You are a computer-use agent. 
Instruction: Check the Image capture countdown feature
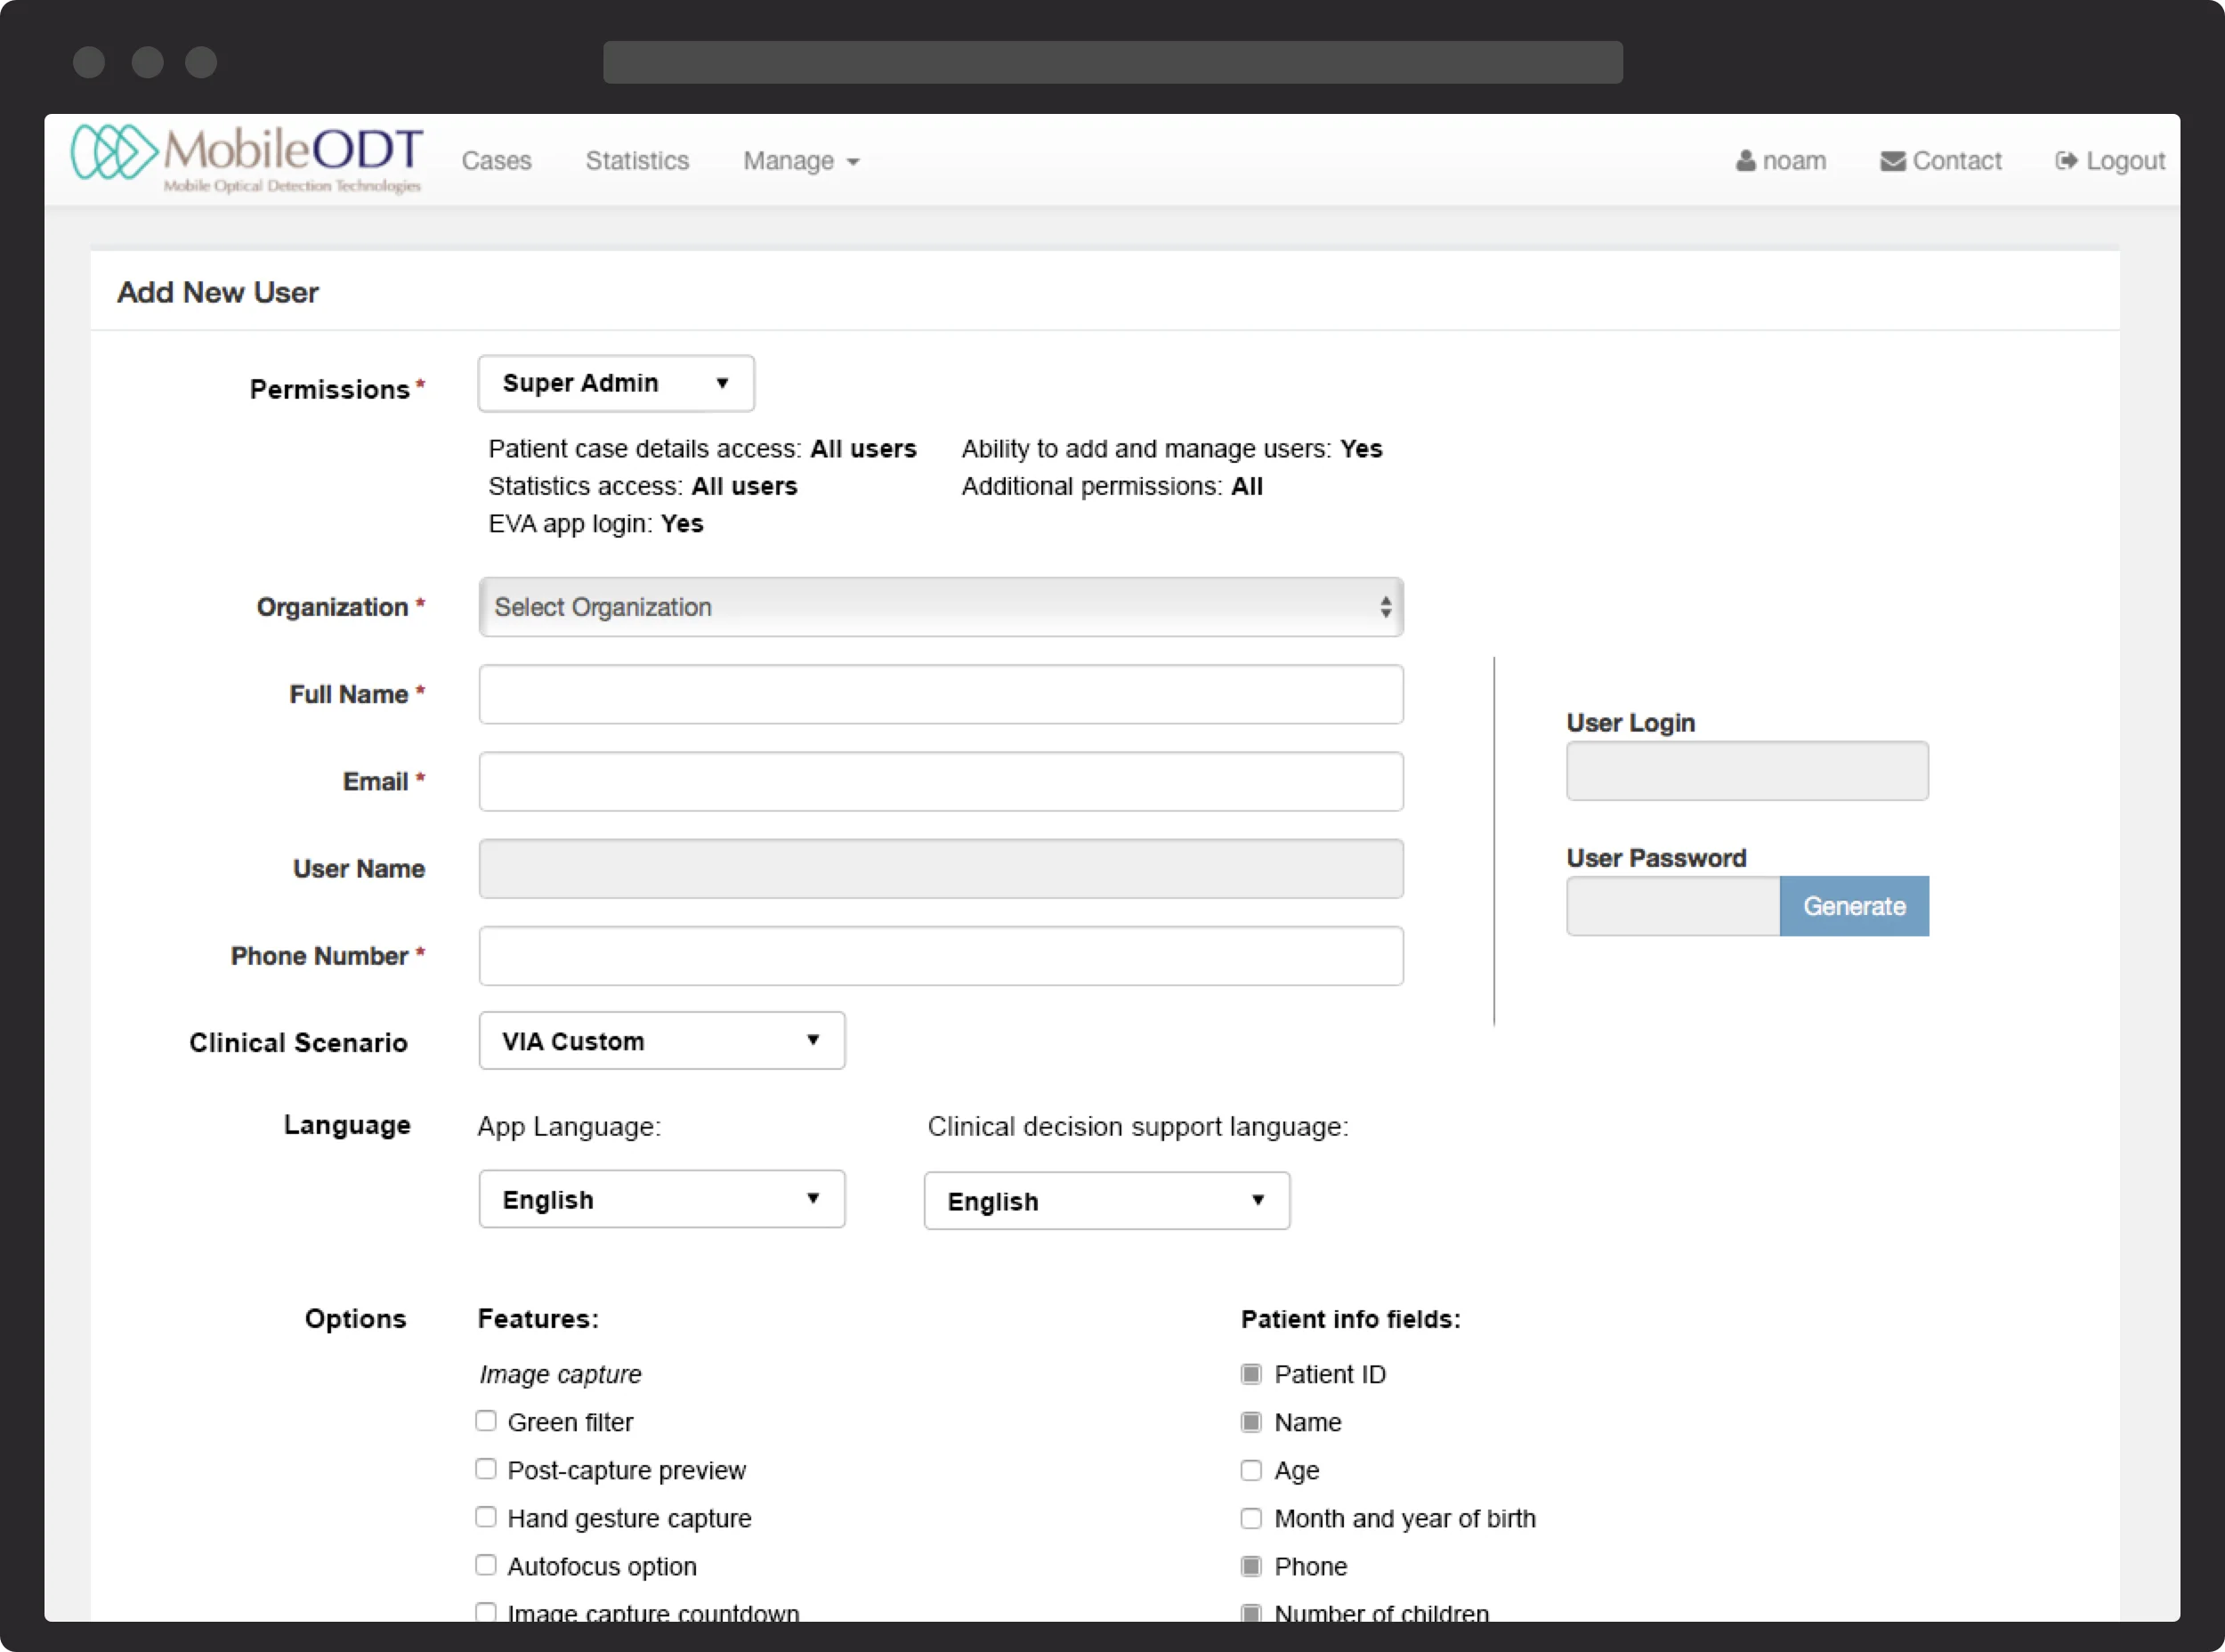click(486, 1611)
